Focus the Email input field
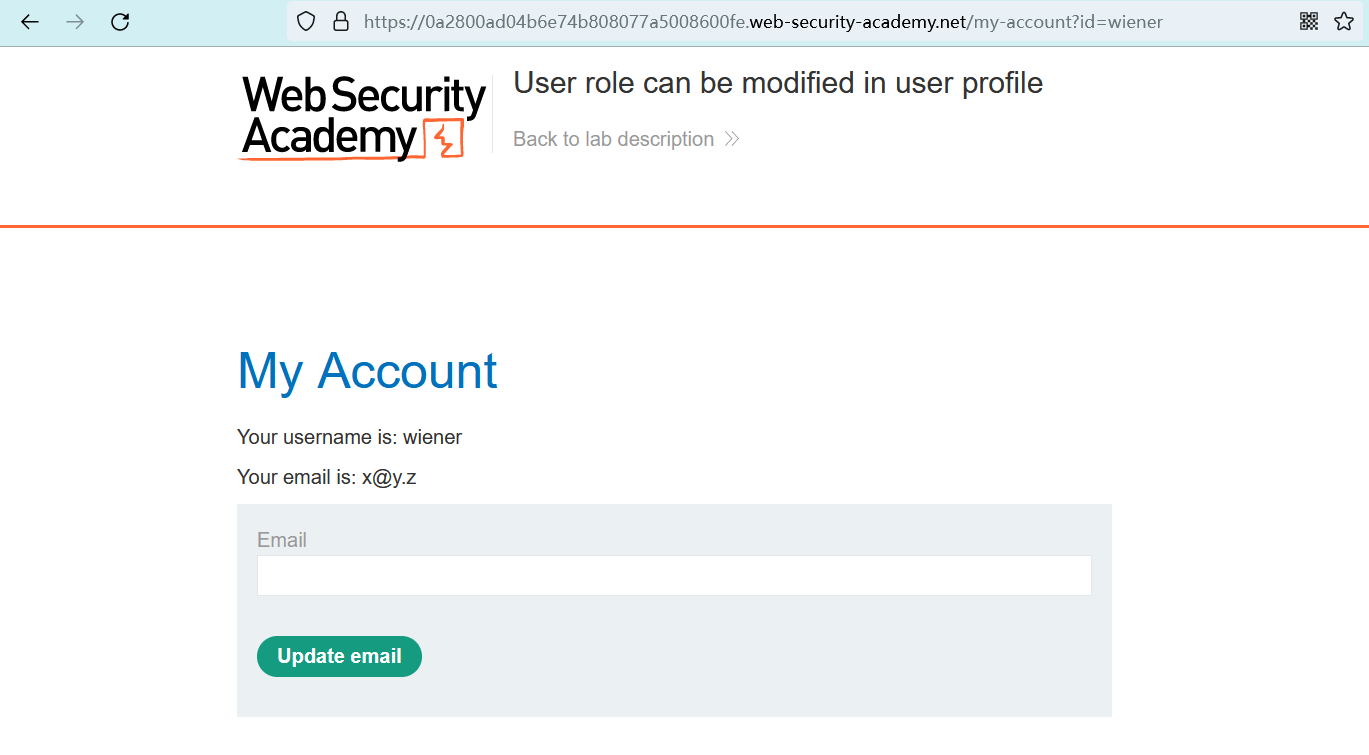The height and width of the screenshot is (755, 1369). click(673, 576)
